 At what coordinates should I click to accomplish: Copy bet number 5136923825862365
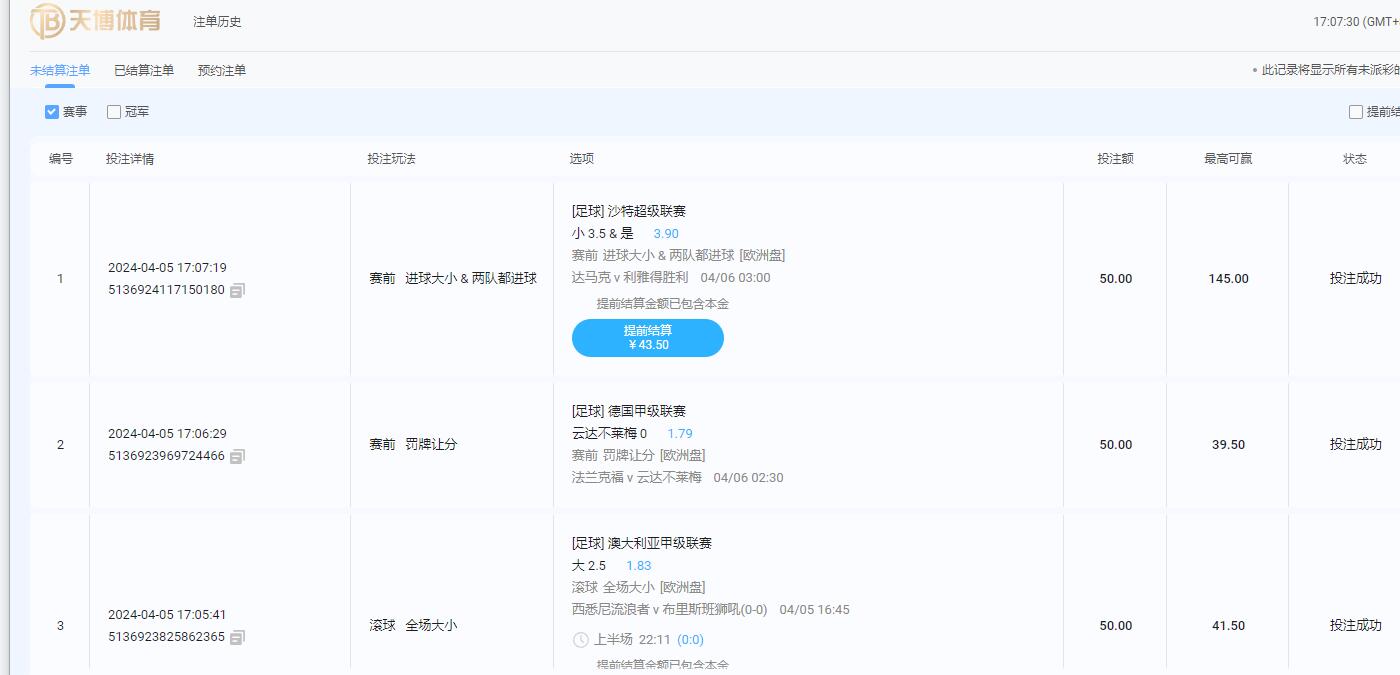tap(237, 637)
